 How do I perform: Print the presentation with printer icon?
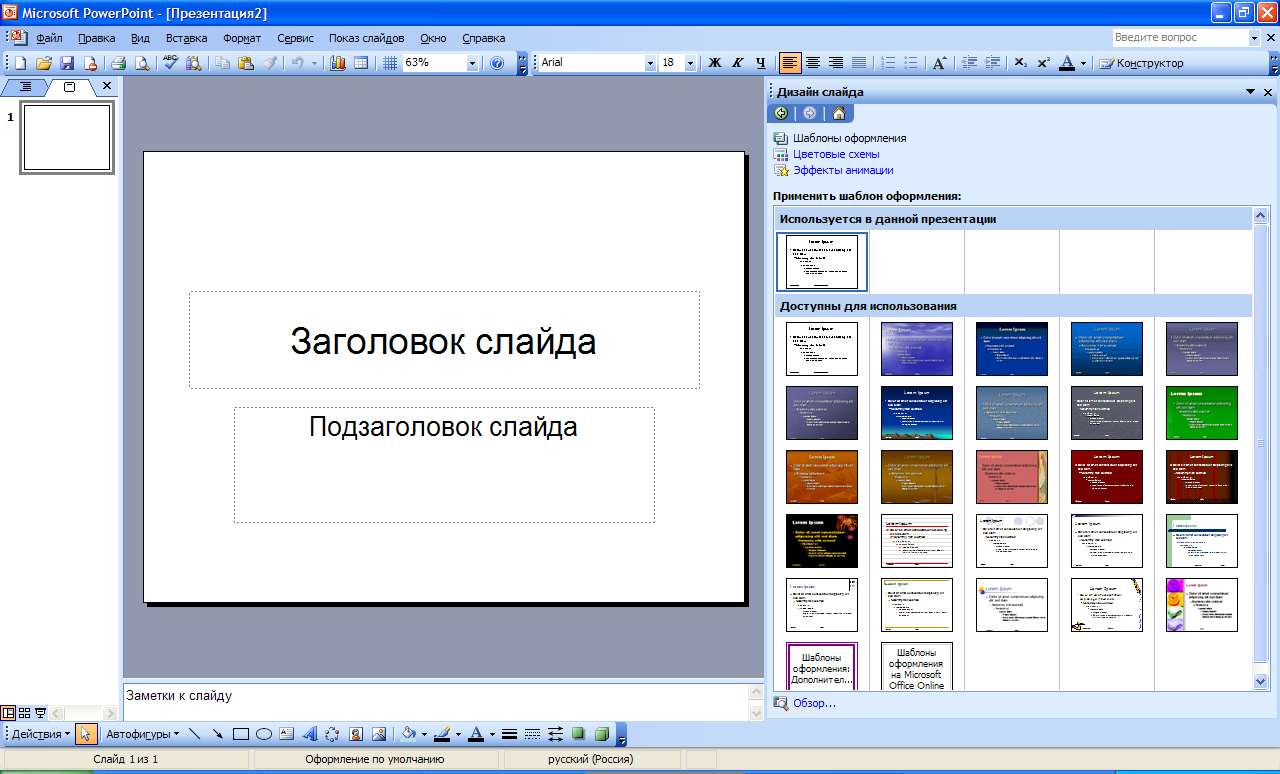pyautogui.click(x=118, y=63)
